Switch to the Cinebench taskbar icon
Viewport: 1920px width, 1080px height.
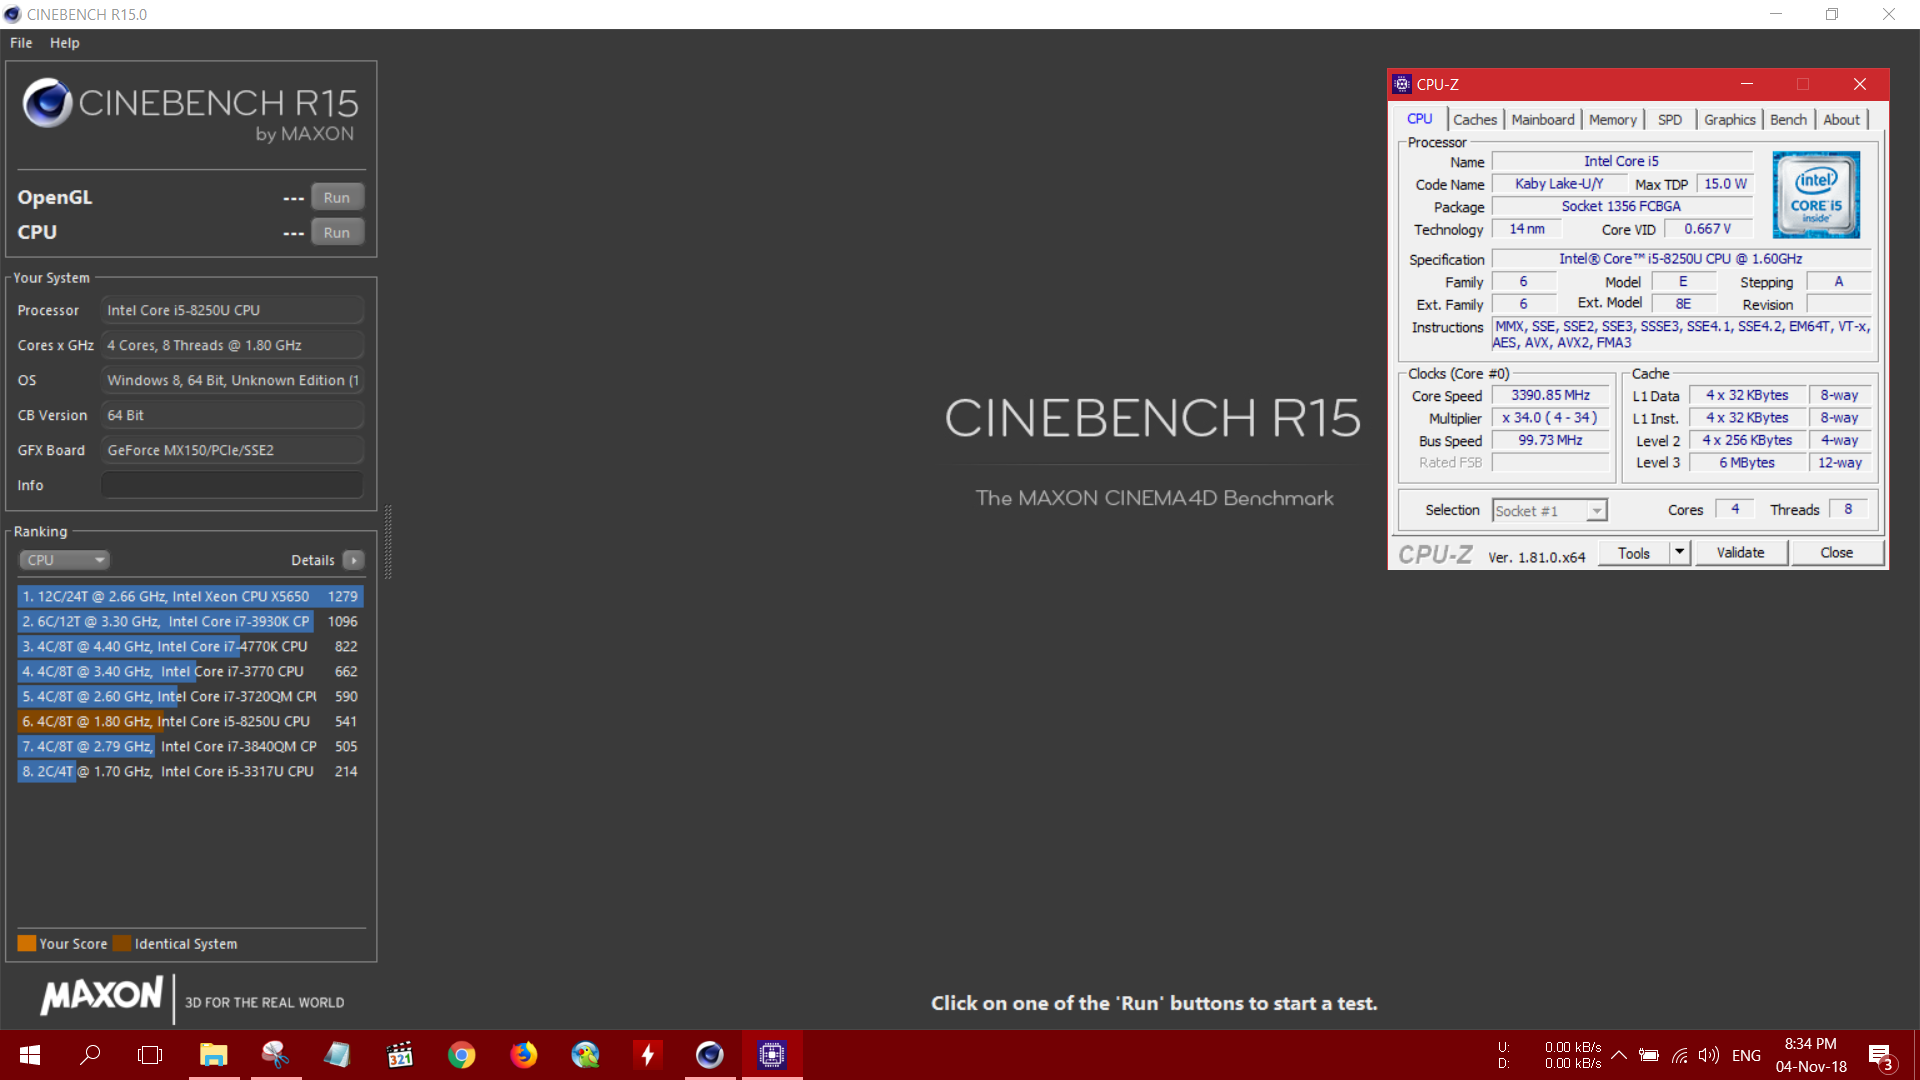pyautogui.click(x=710, y=1055)
